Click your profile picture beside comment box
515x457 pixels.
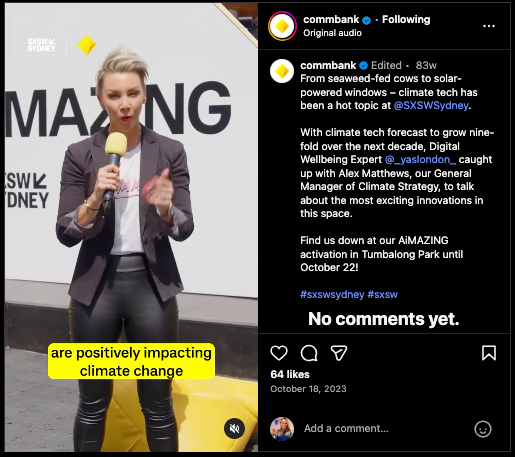(x=282, y=429)
